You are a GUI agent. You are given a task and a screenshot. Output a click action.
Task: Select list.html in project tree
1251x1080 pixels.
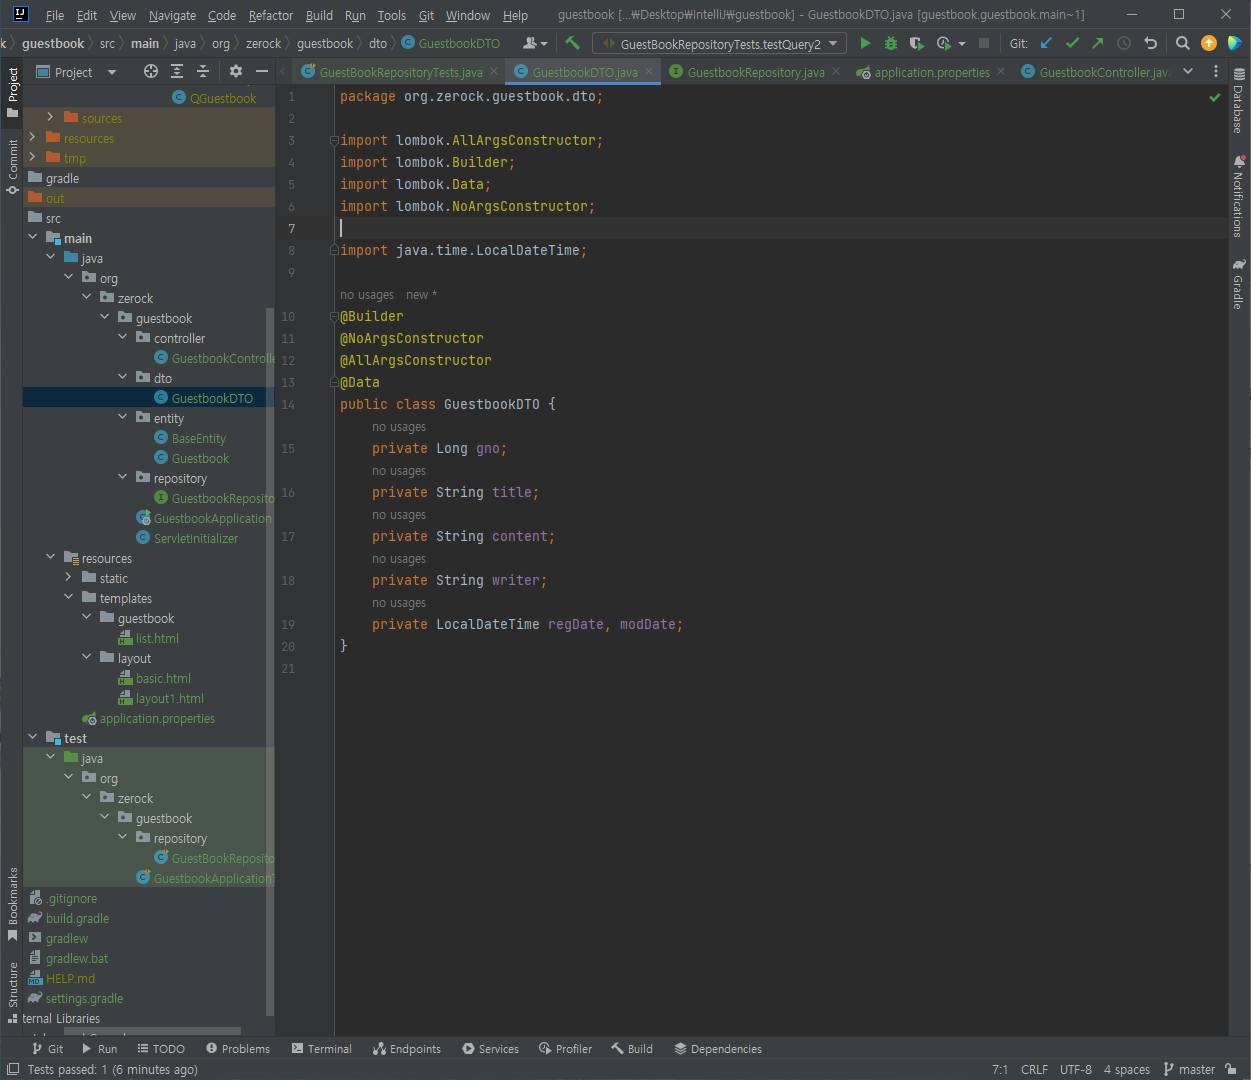[x=148, y=638]
